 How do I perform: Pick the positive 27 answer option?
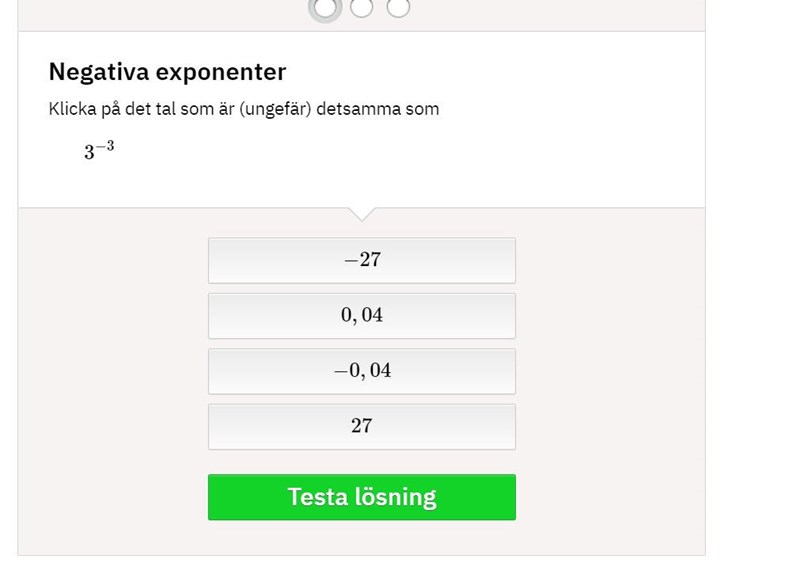pos(362,426)
